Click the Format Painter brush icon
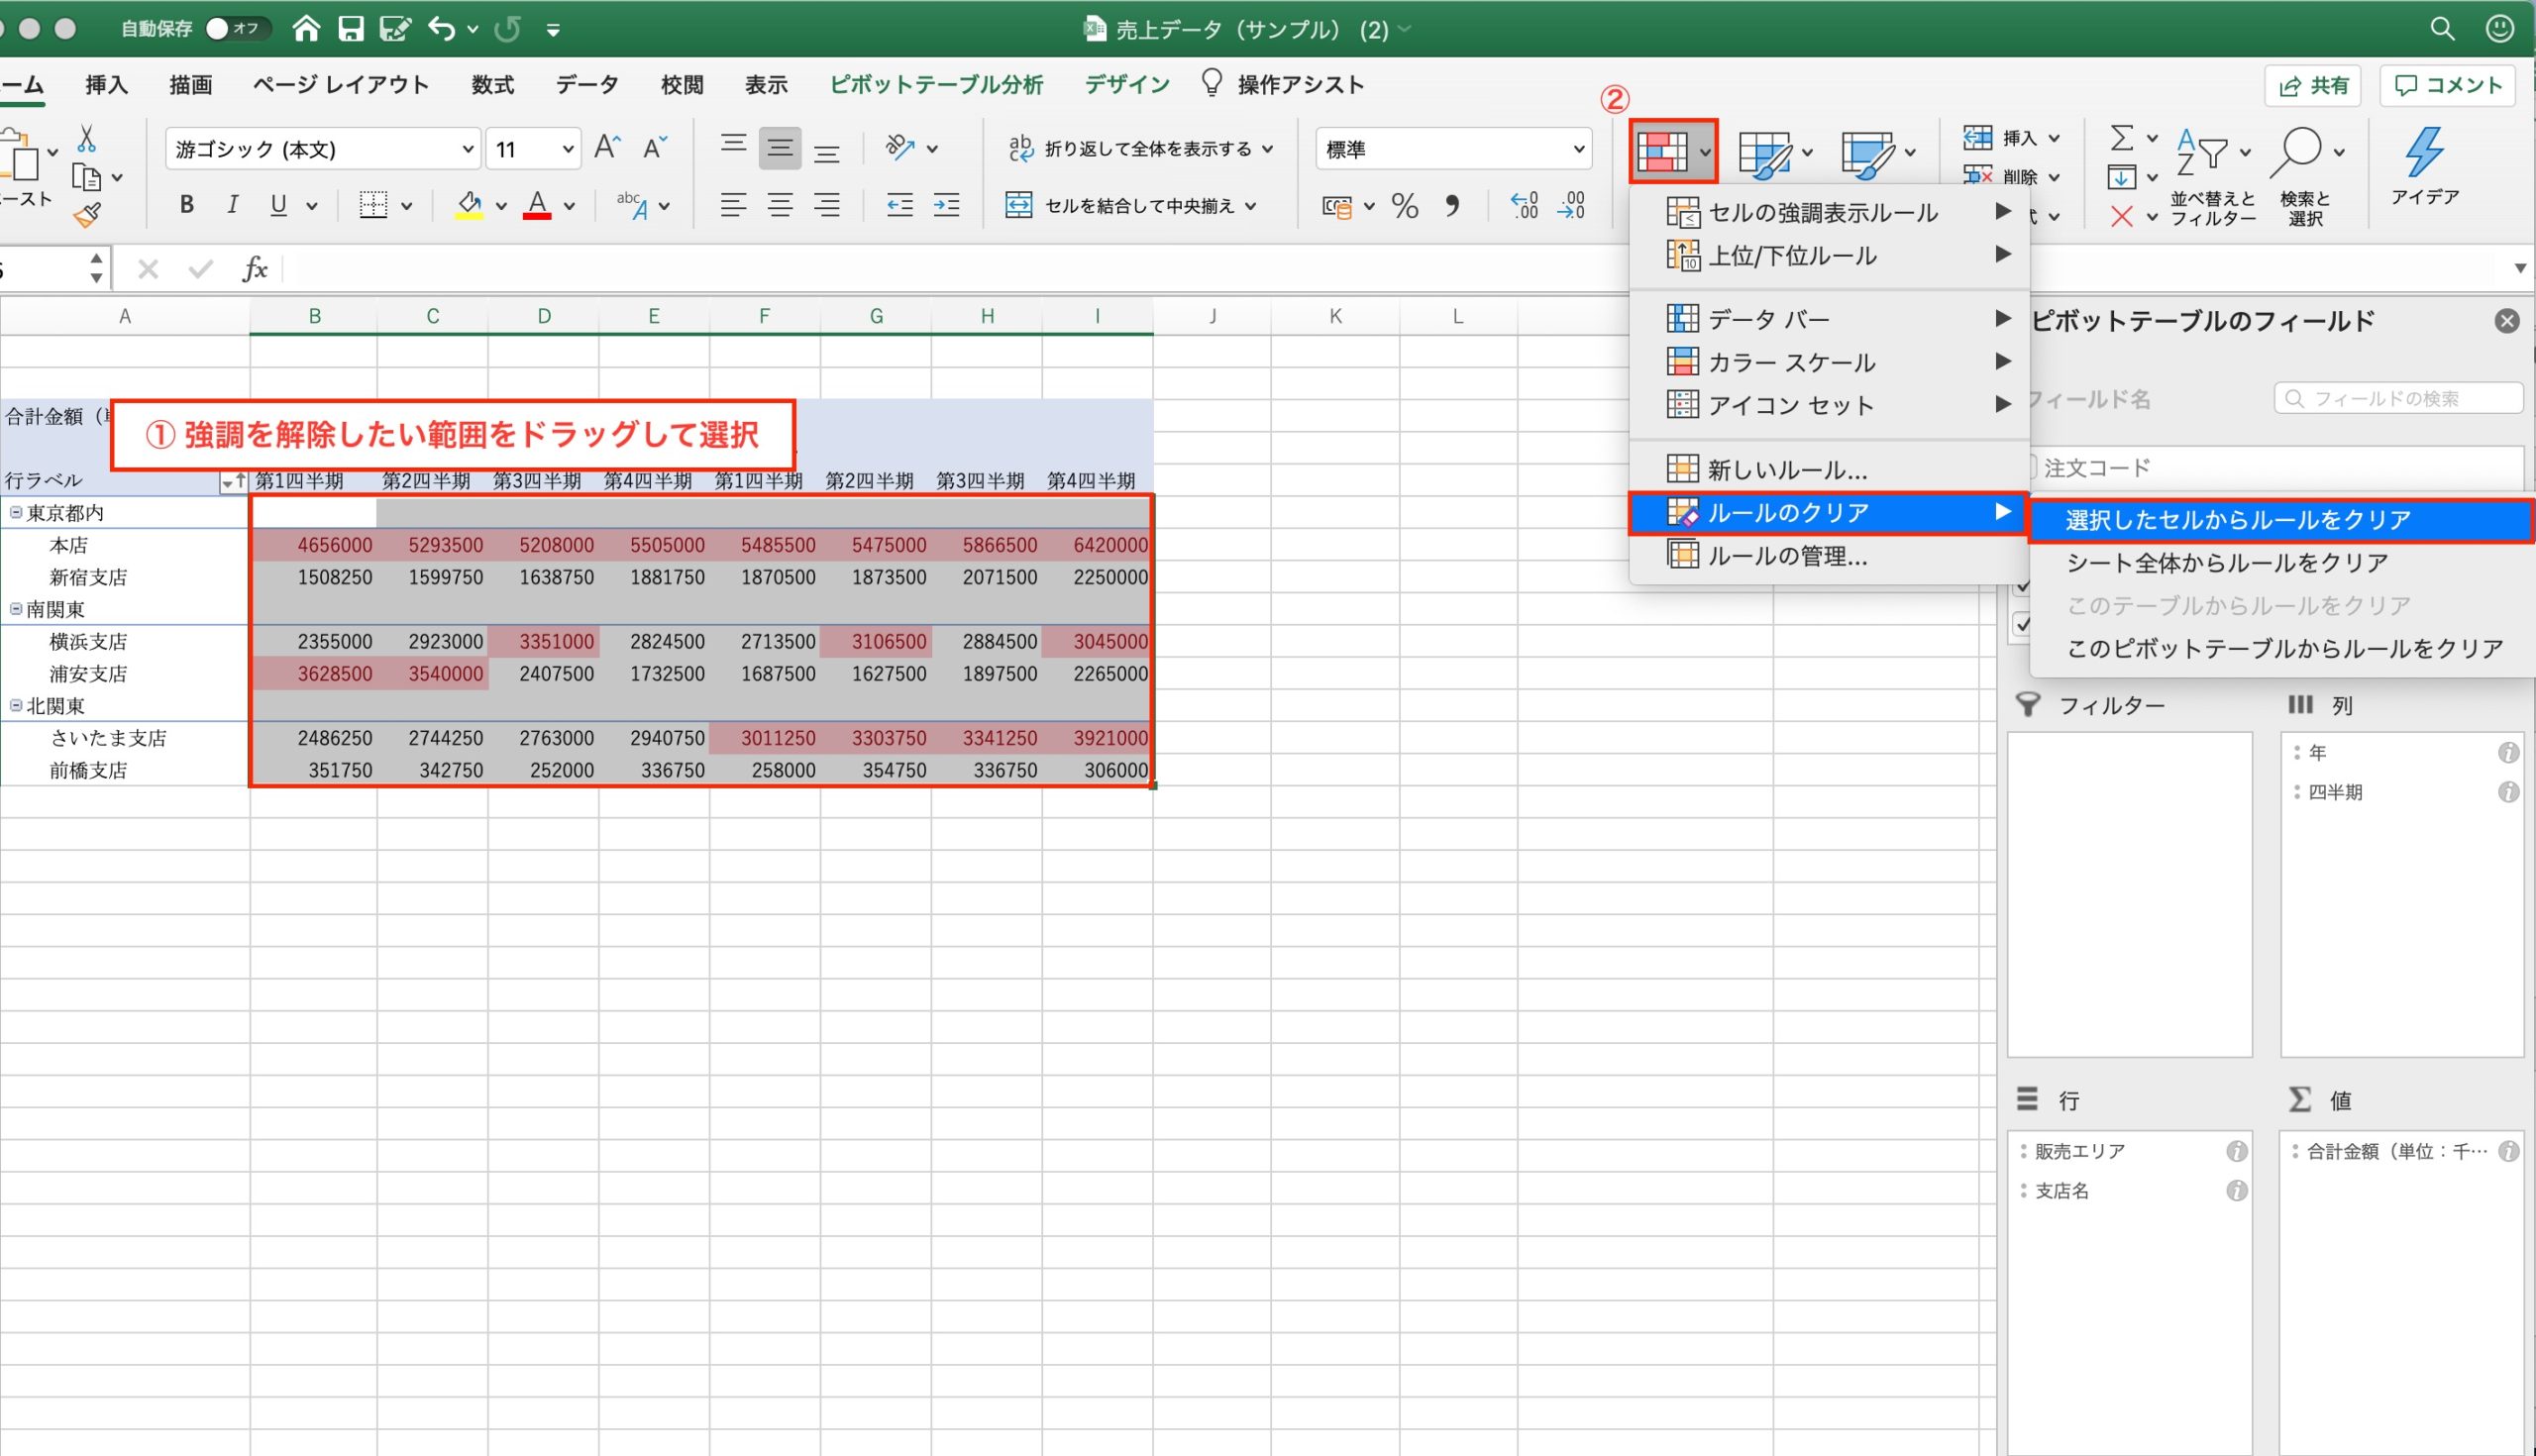This screenshot has width=2536, height=1456. 87,214
